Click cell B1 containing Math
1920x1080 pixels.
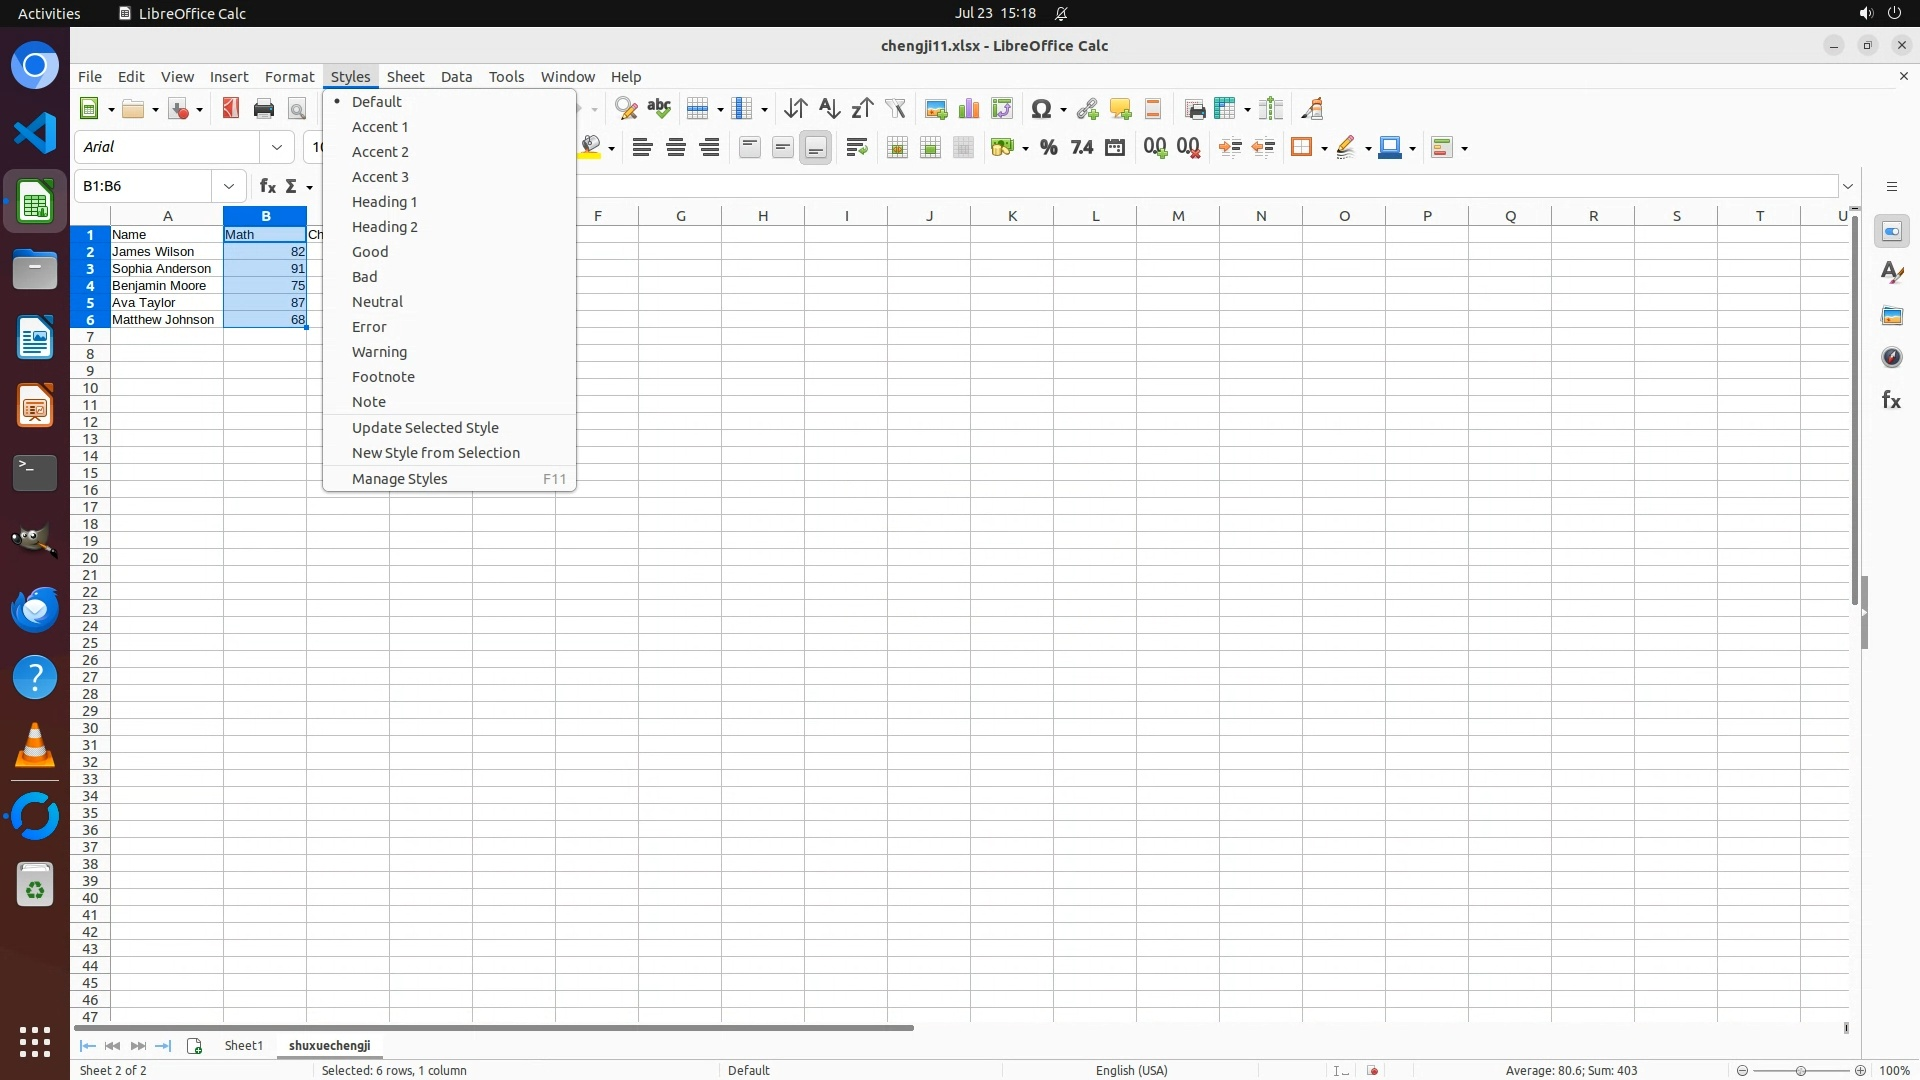coord(265,235)
